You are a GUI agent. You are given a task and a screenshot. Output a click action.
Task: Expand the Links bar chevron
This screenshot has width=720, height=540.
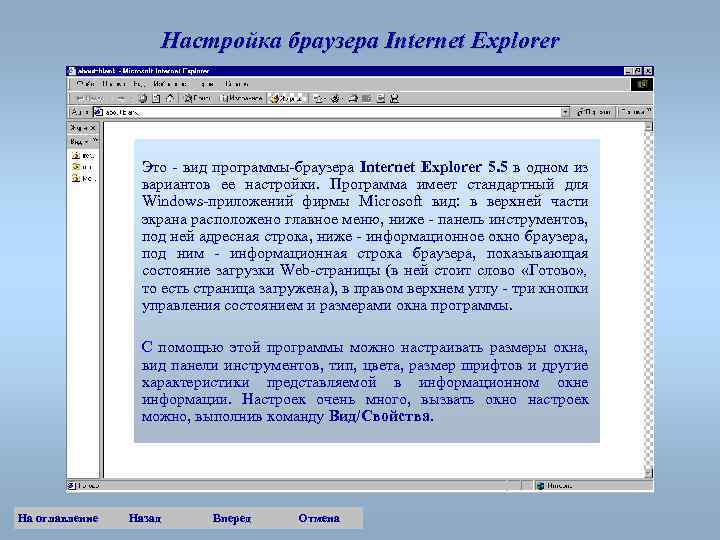[x=649, y=111]
